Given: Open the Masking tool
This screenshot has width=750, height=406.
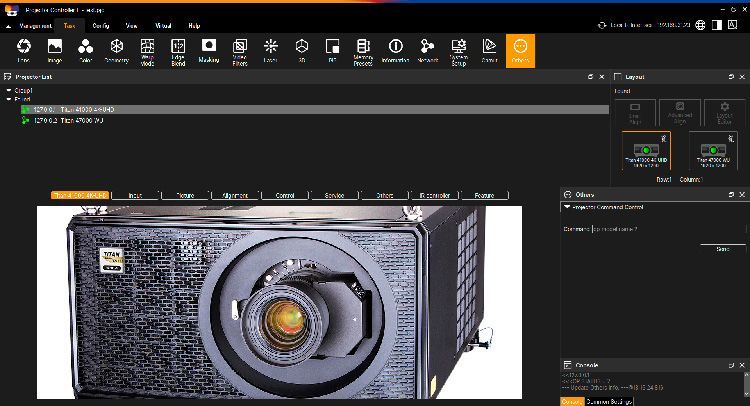Looking at the screenshot, I should coord(209,51).
